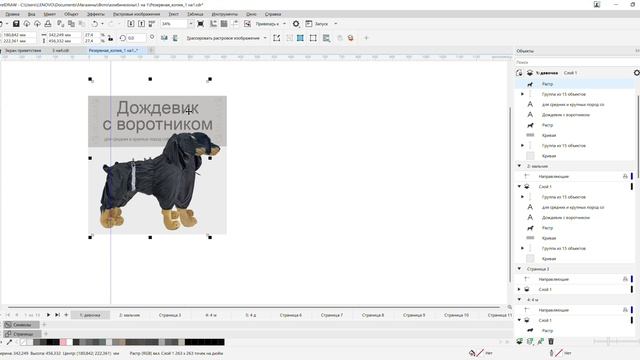Click the Запуск button
640x360 pixels.
click(317, 24)
